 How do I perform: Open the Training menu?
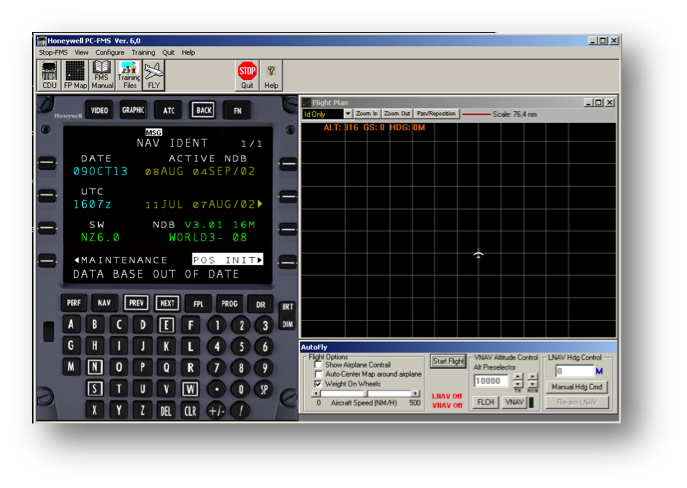[143, 52]
